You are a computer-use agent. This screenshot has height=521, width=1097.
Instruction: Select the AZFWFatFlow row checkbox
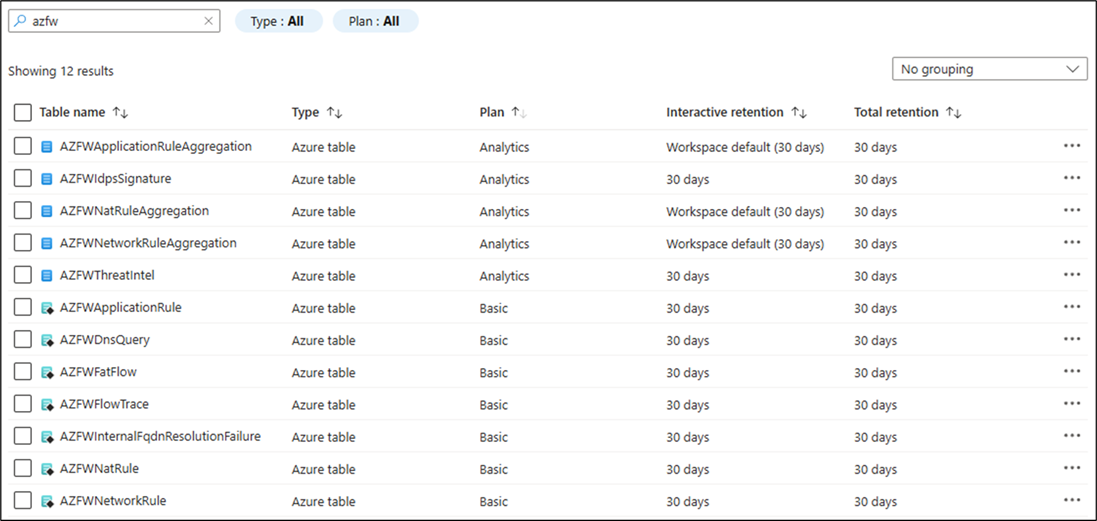point(23,372)
